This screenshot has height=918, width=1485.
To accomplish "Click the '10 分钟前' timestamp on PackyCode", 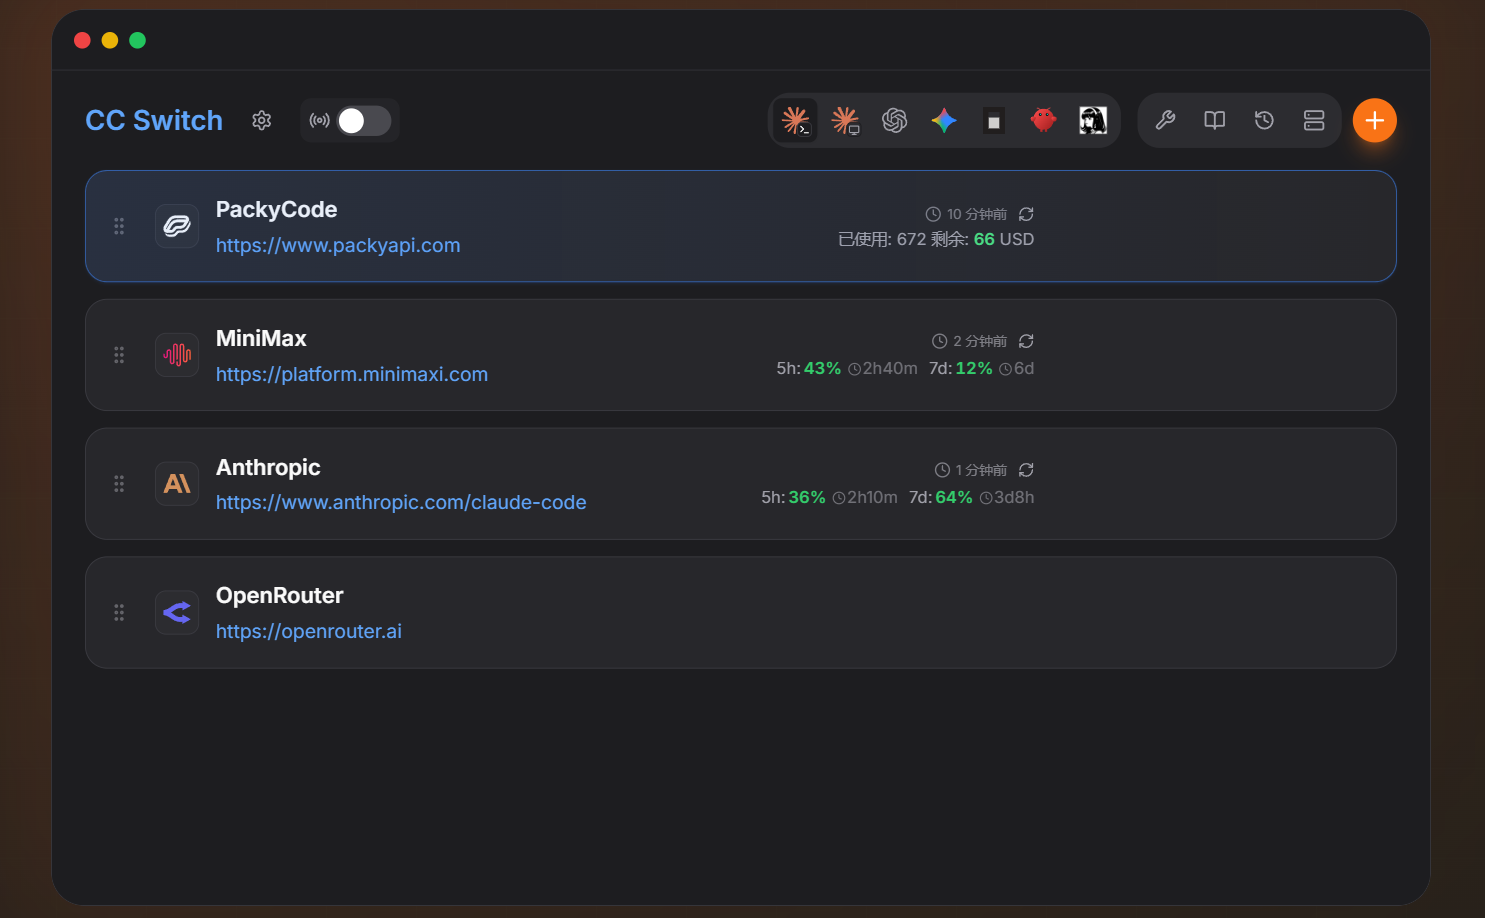I will [977, 214].
